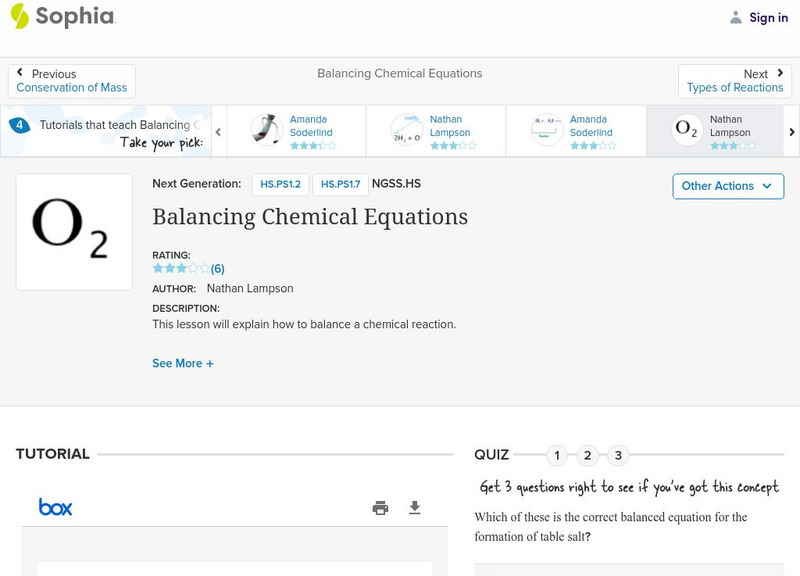Viewport: 800px width, 576px height.
Task: Click the Box logo
Action: click(x=56, y=508)
